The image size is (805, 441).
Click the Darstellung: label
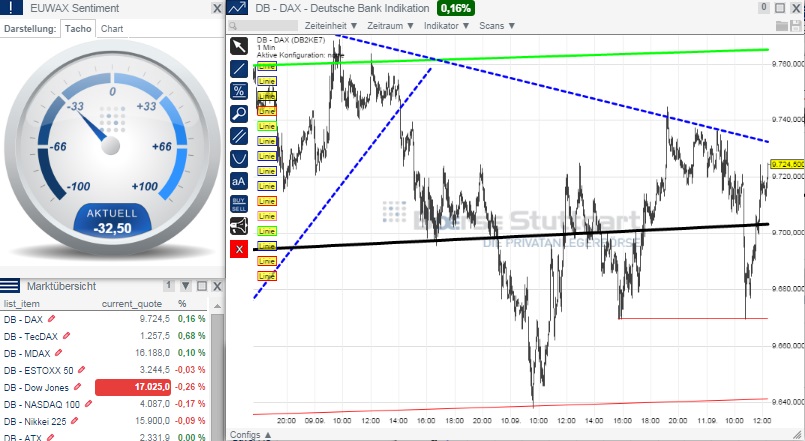coord(30,29)
